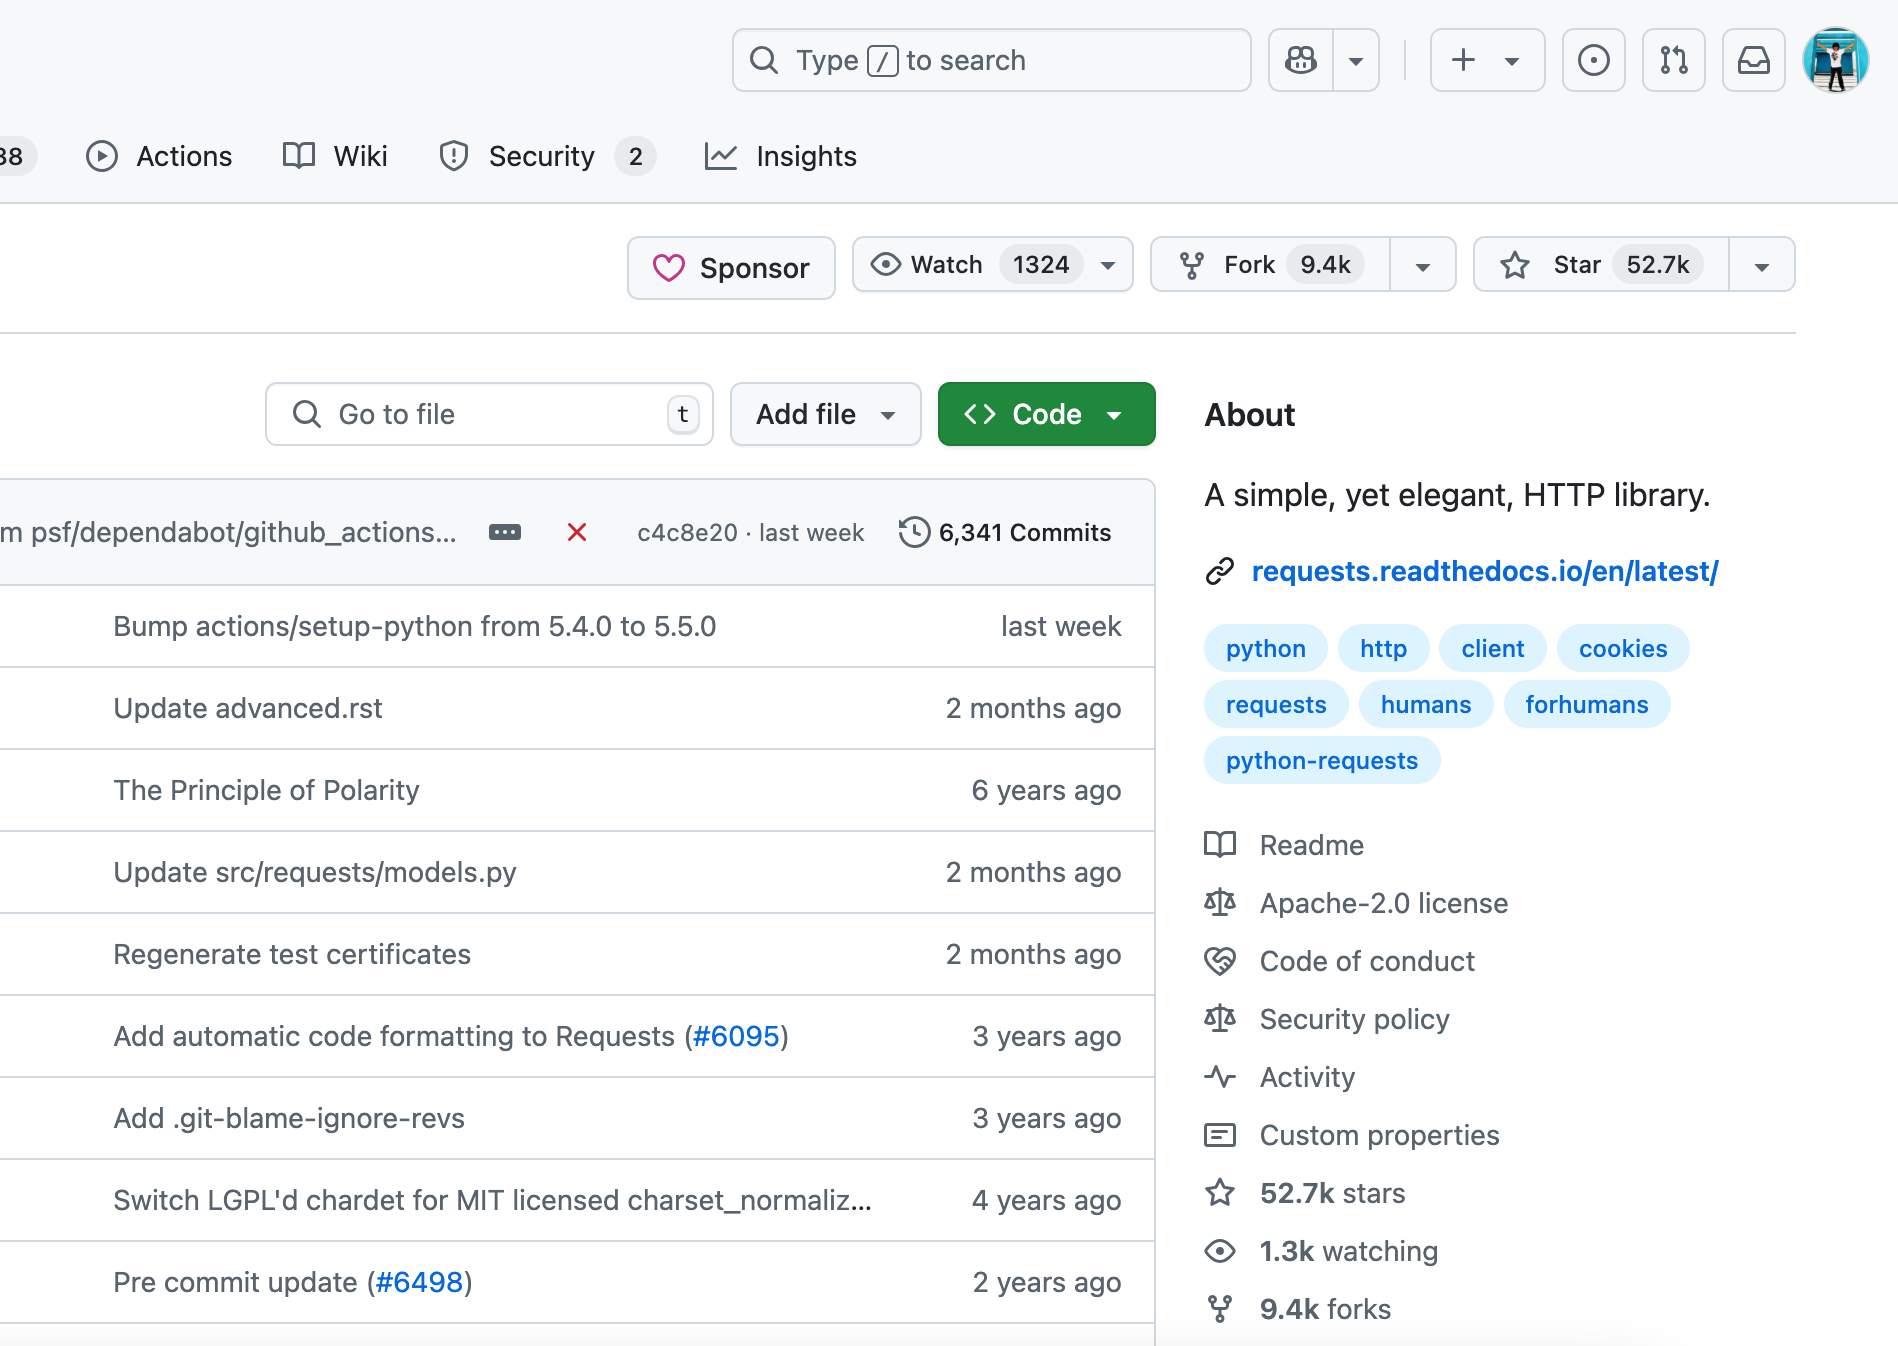Switch to the Wiki tab
This screenshot has width=1898, height=1346.
335,156
